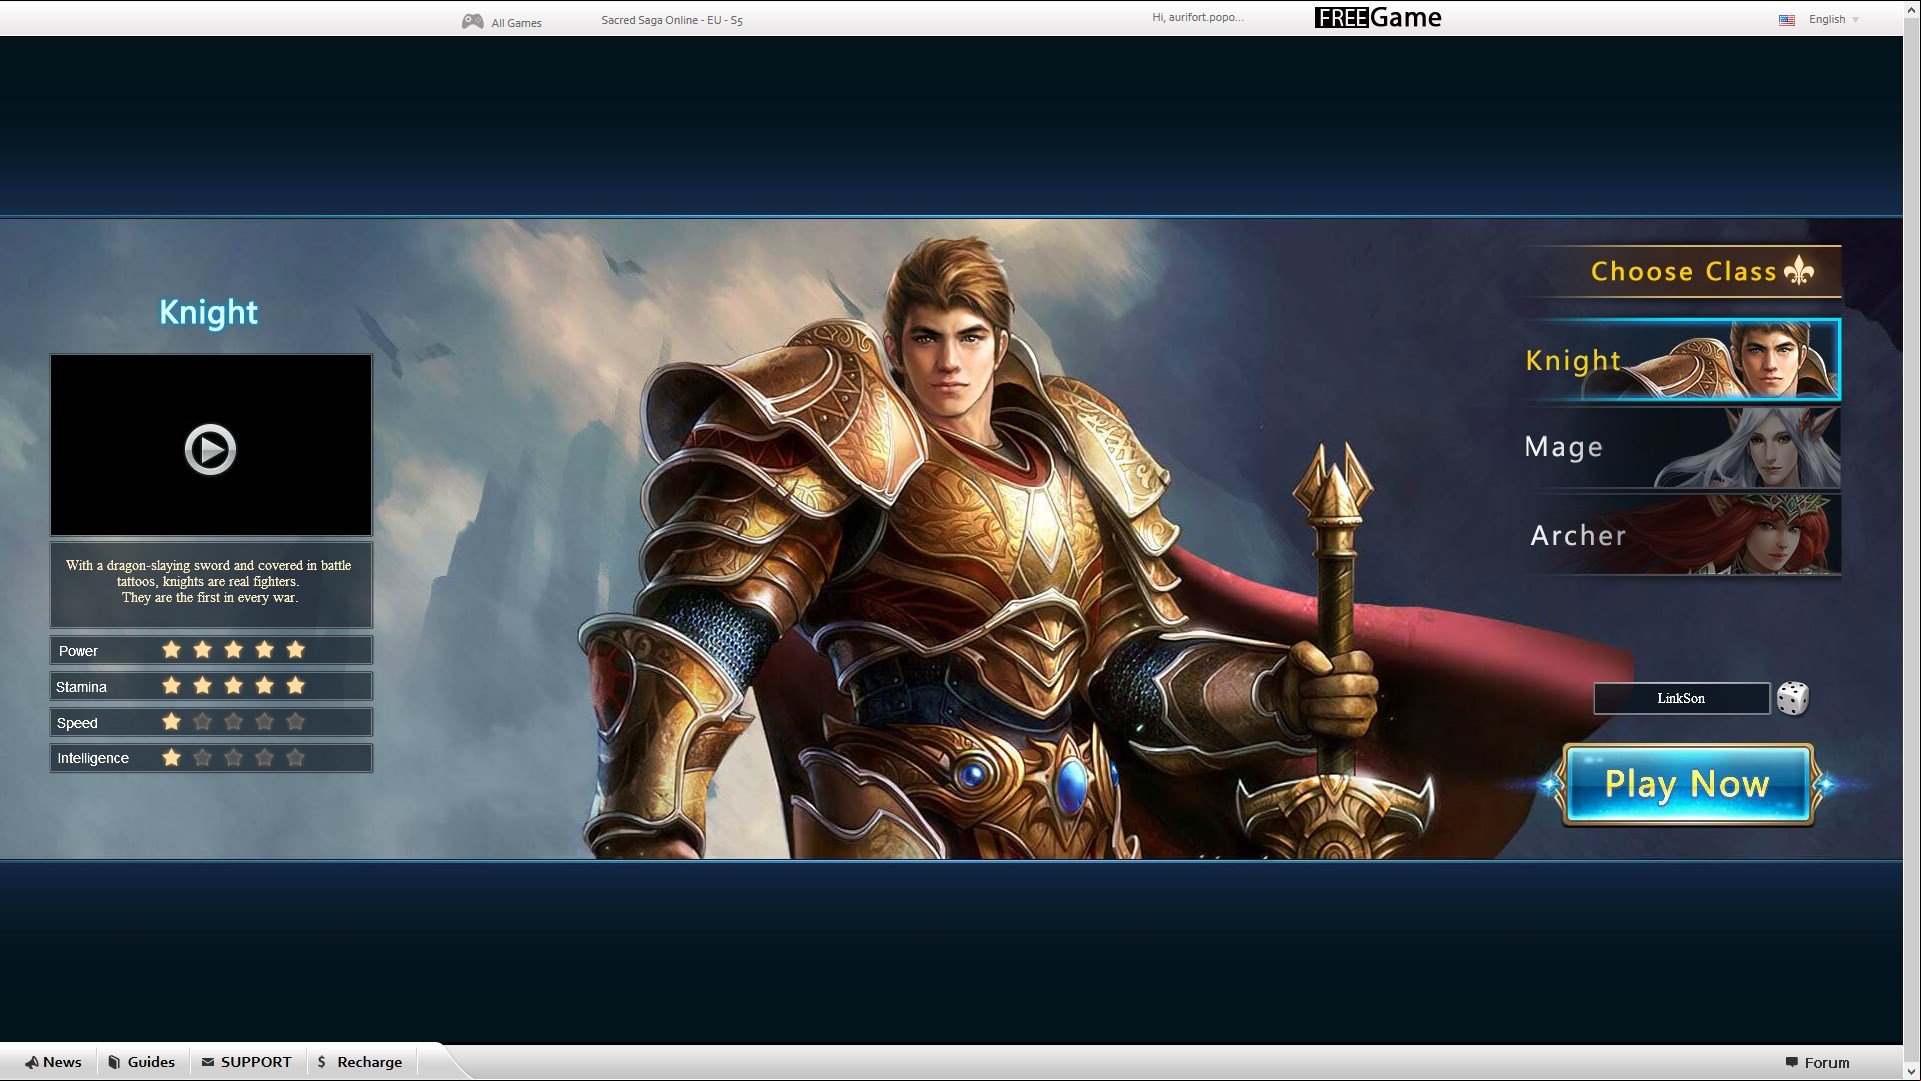Click the Knight description text box
The width and height of the screenshot is (1921, 1081).
(x=211, y=584)
